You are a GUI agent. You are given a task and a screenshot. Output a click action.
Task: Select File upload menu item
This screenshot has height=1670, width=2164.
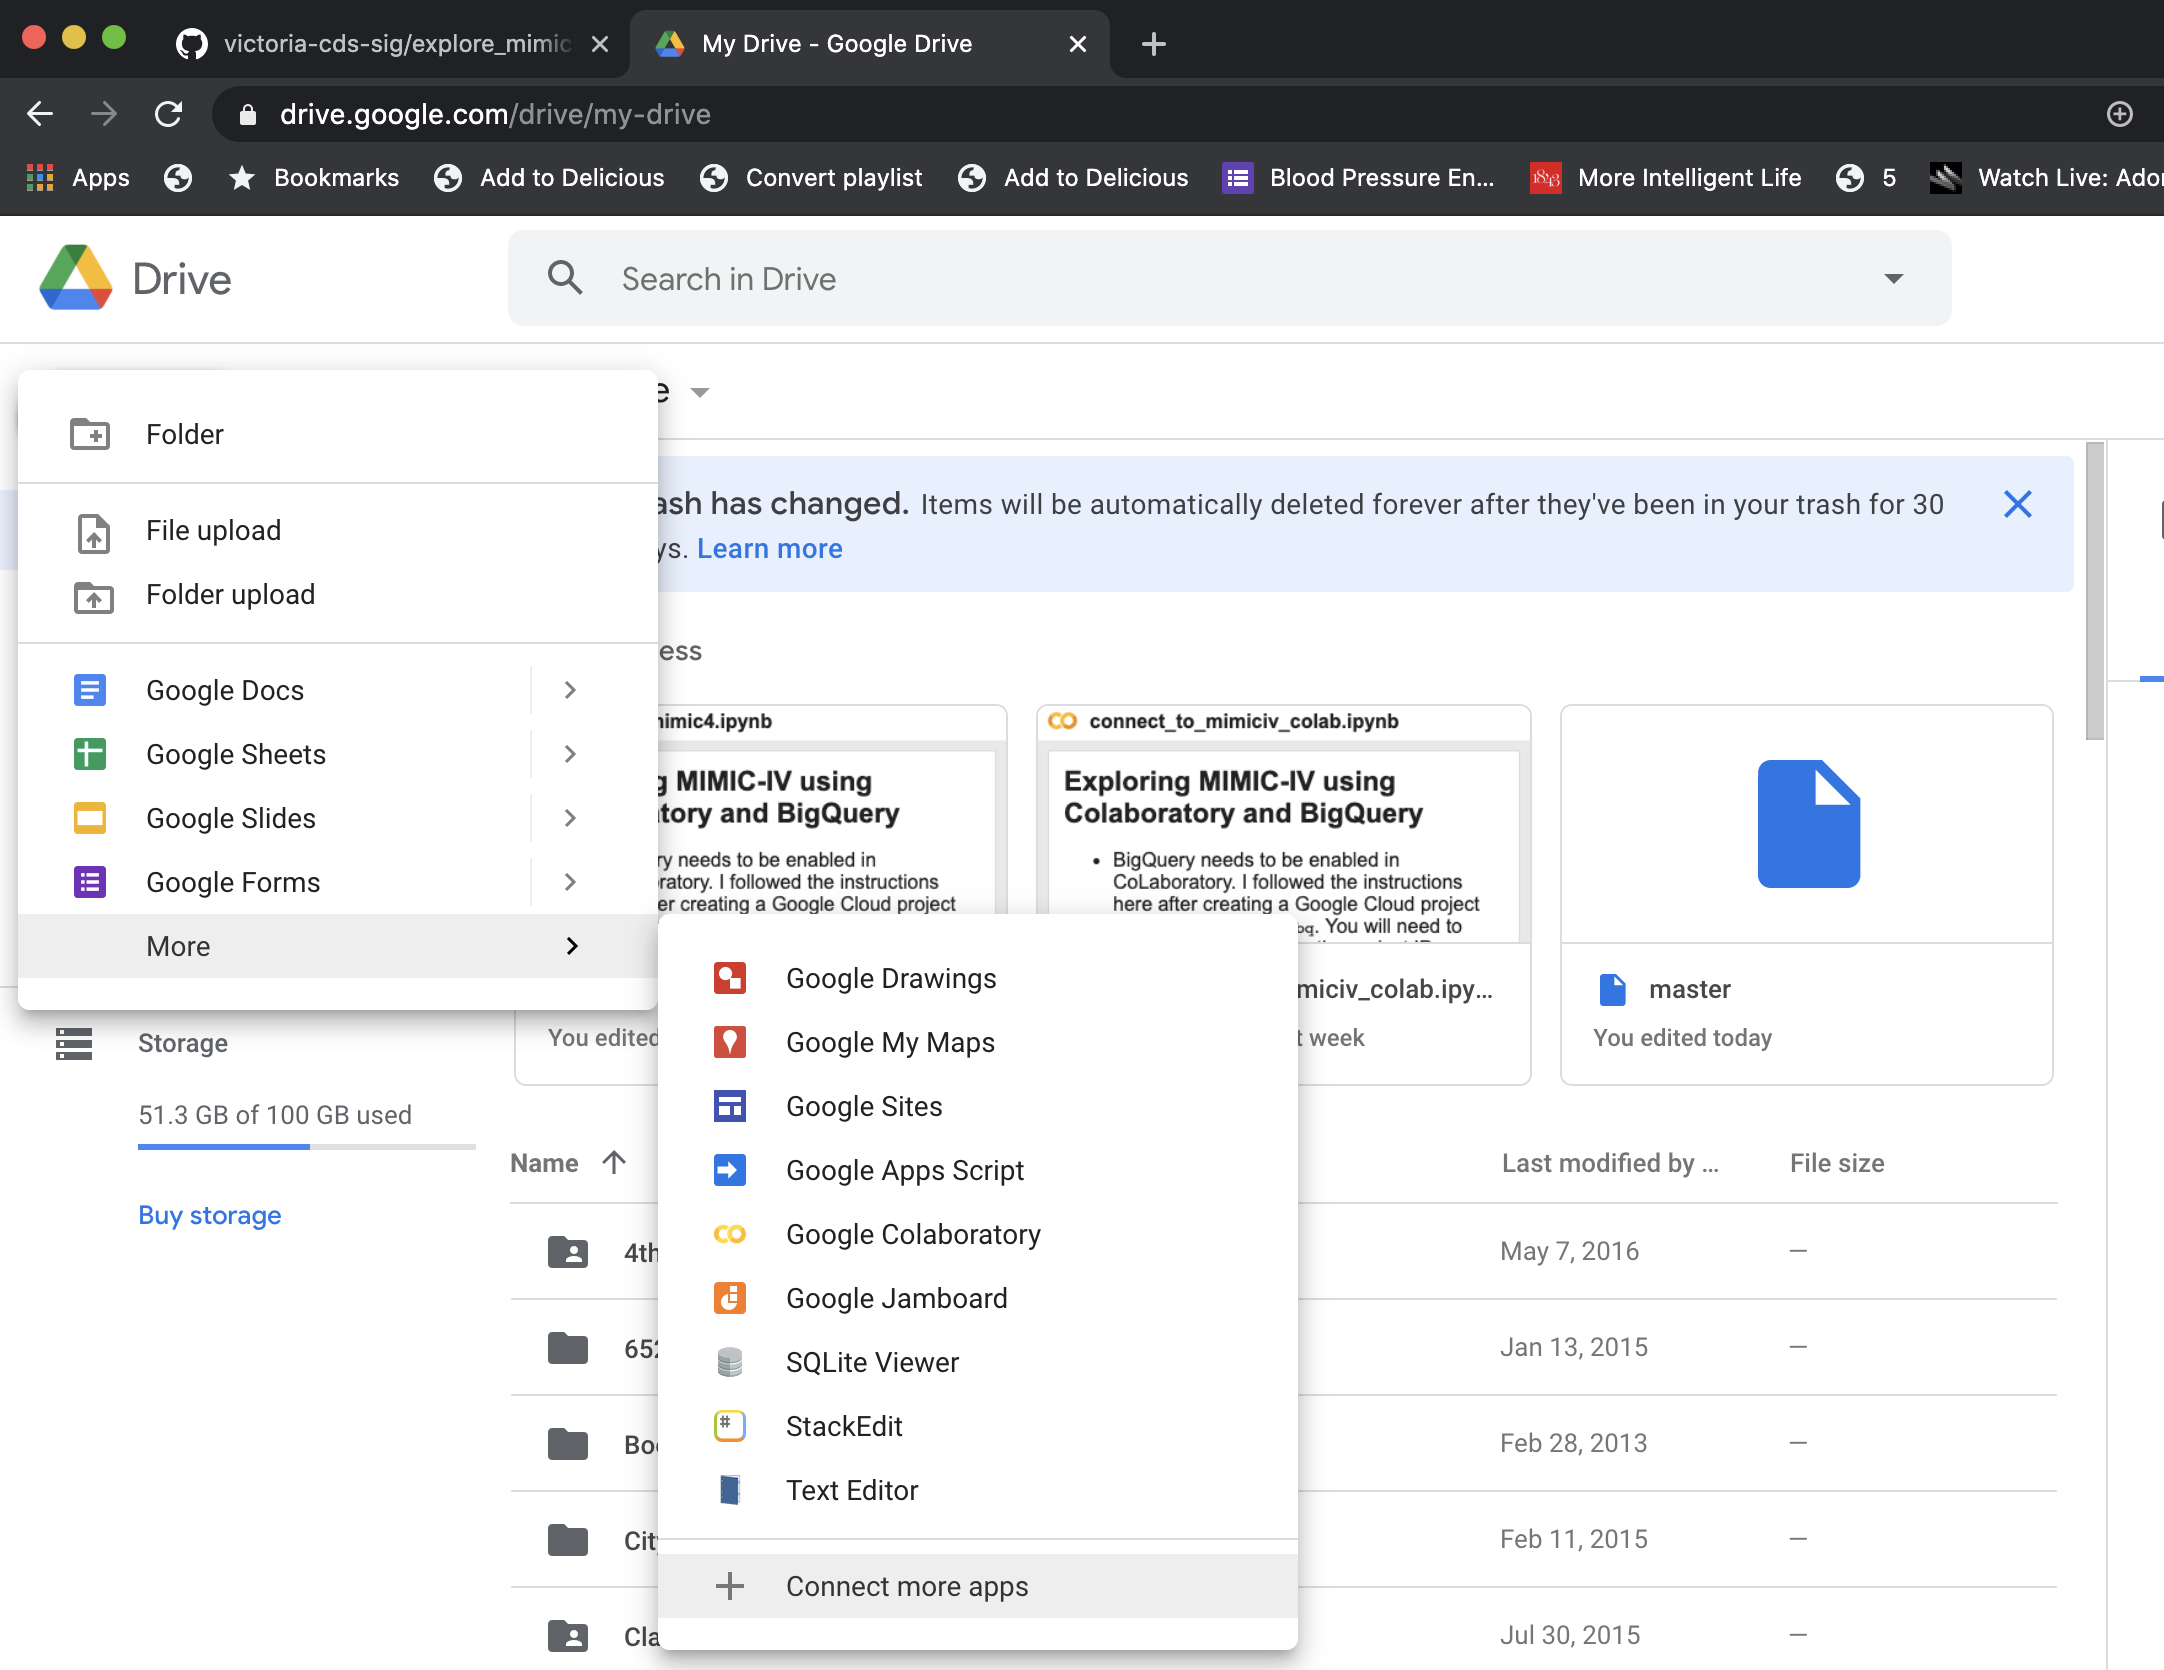pyautogui.click(x=213, y=530)
